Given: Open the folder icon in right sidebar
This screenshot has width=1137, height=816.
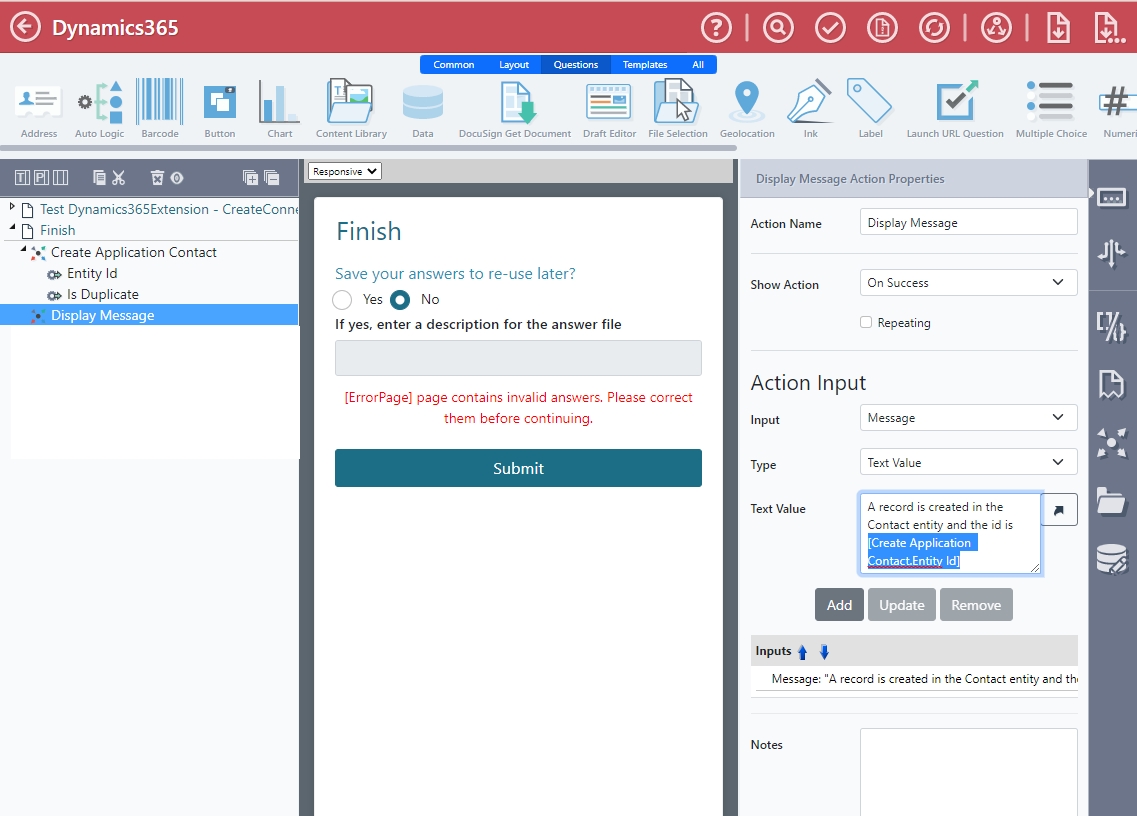Looking at the screenshot, I should pyautogui.click(x=1112, y=501).
